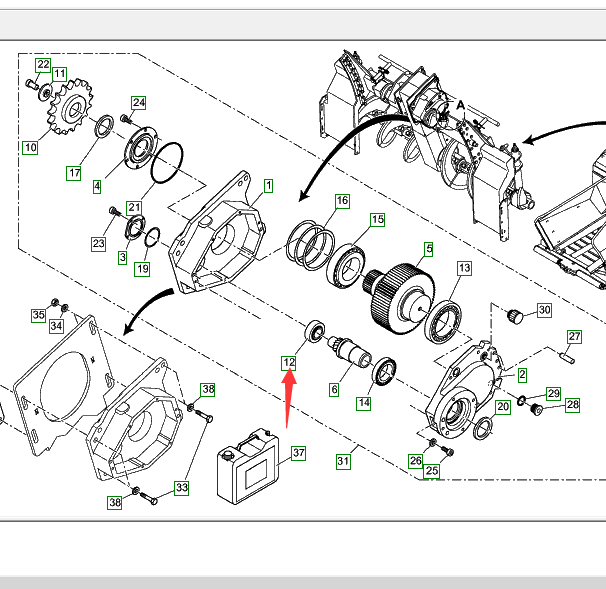The height and width of the screenshot is (589, 606).
Task: Click callout number 17
Action: [74, 173]
